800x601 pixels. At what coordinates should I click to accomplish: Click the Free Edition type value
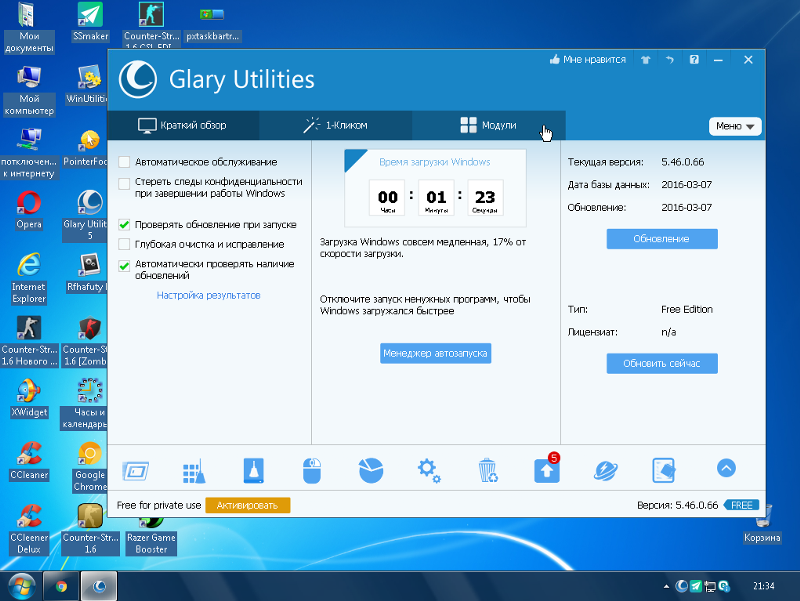point(687,310)
